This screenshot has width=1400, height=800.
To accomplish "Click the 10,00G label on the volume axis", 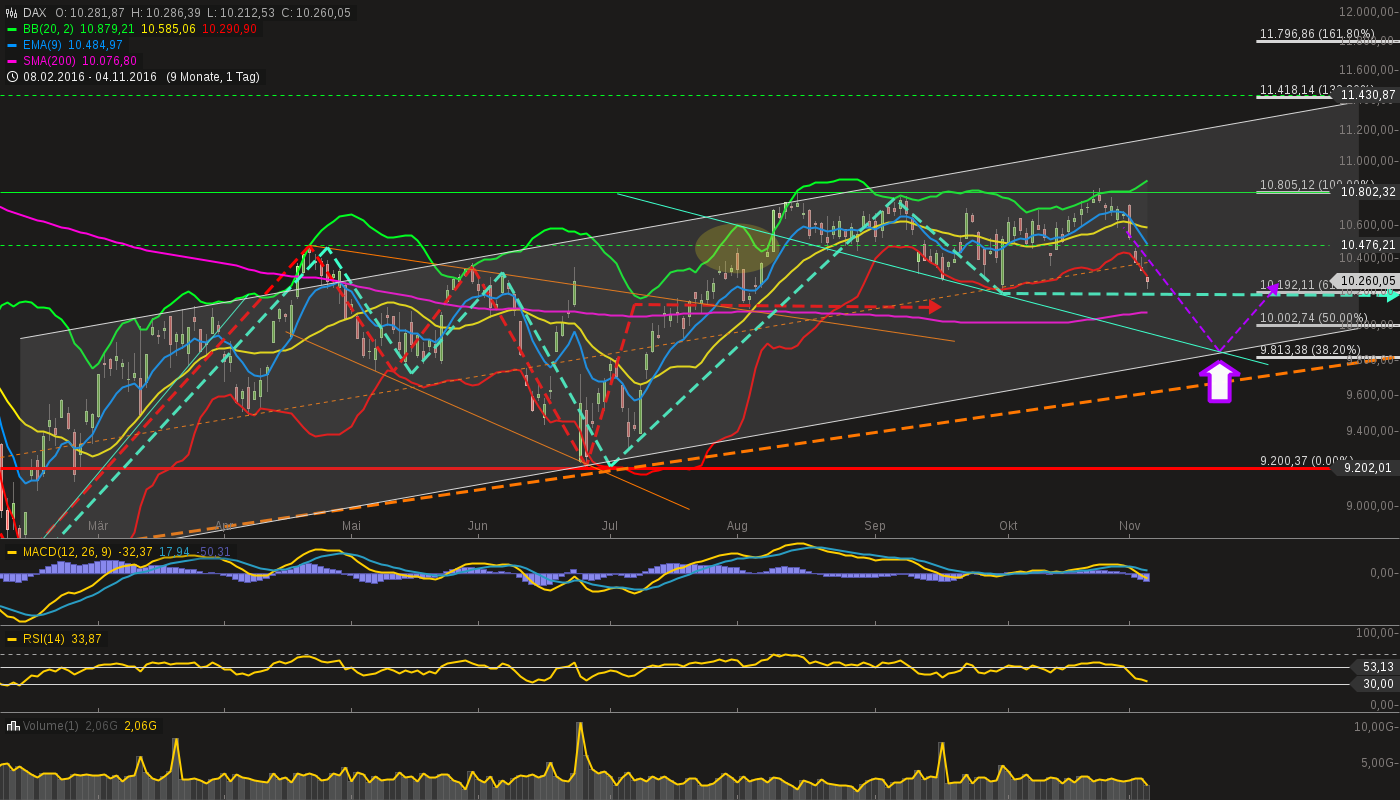I will coord(1376,726).
